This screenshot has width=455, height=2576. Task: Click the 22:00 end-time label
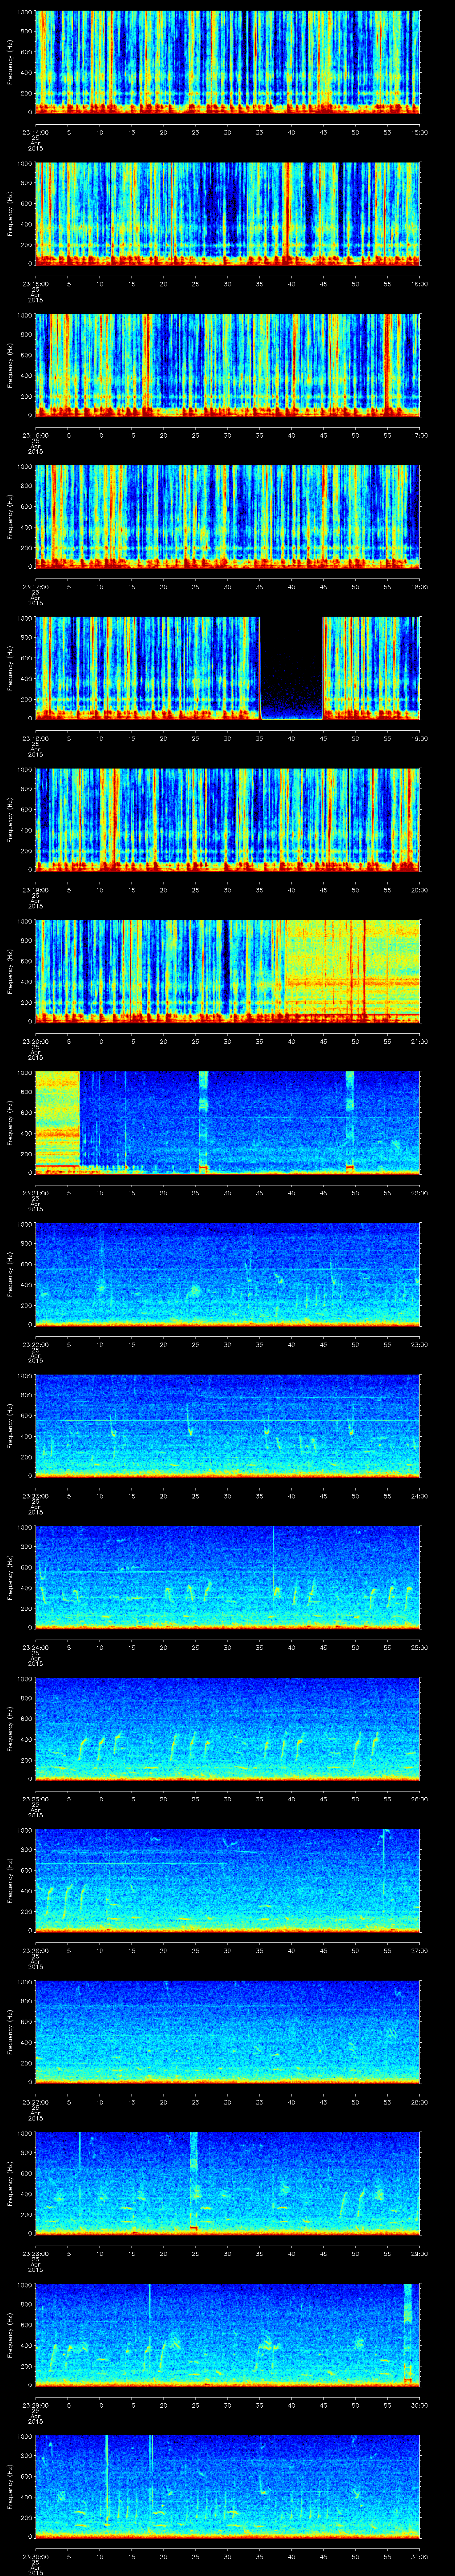[420, 1192]
